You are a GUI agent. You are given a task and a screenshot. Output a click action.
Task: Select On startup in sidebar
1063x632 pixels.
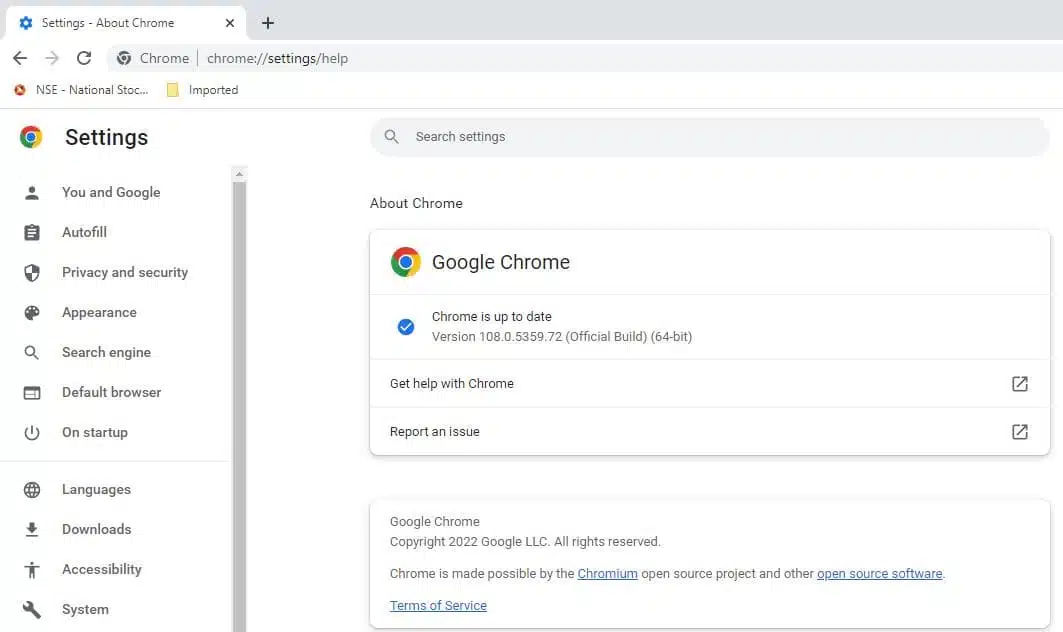95,433
